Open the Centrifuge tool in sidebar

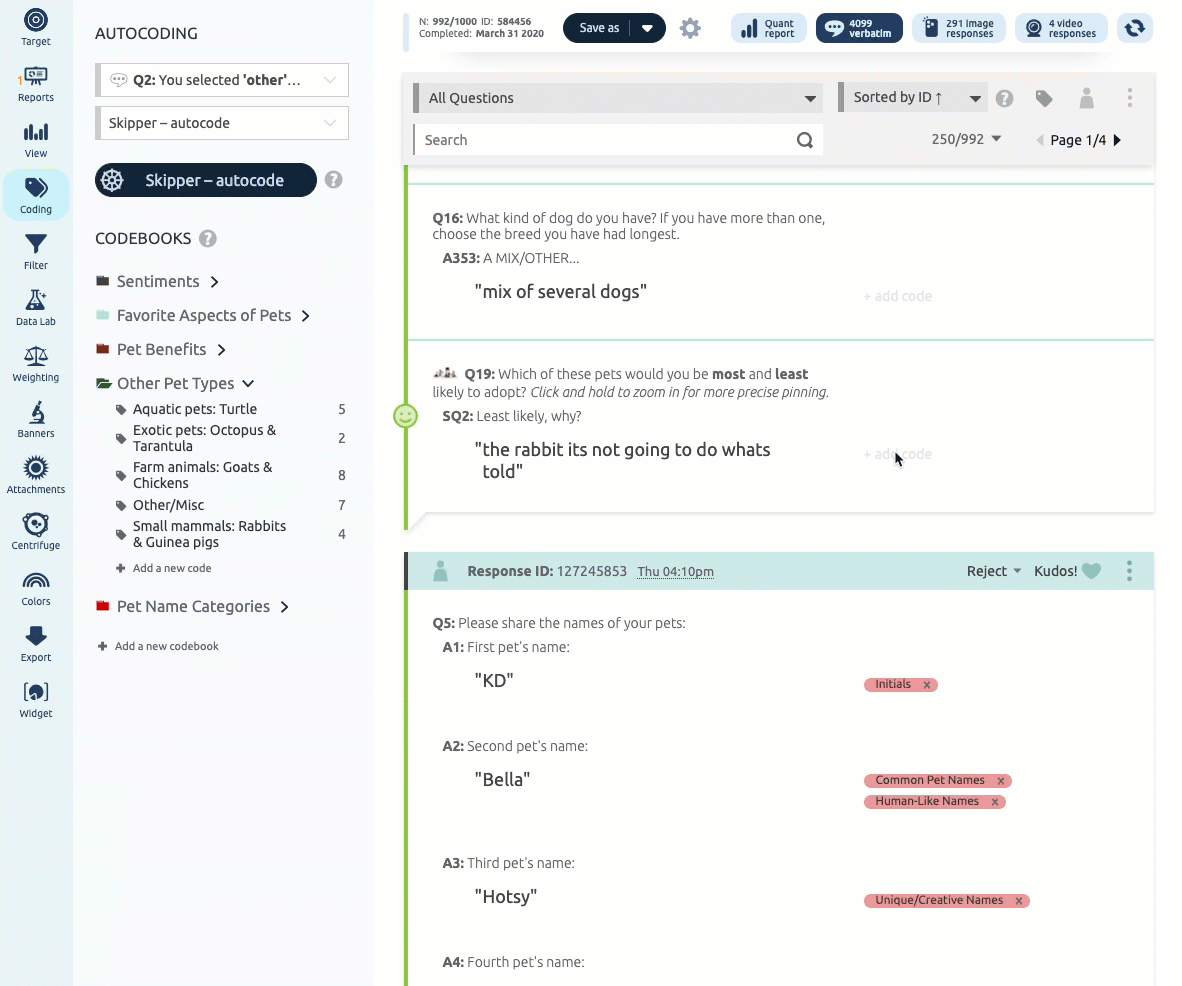coord(35,531)
